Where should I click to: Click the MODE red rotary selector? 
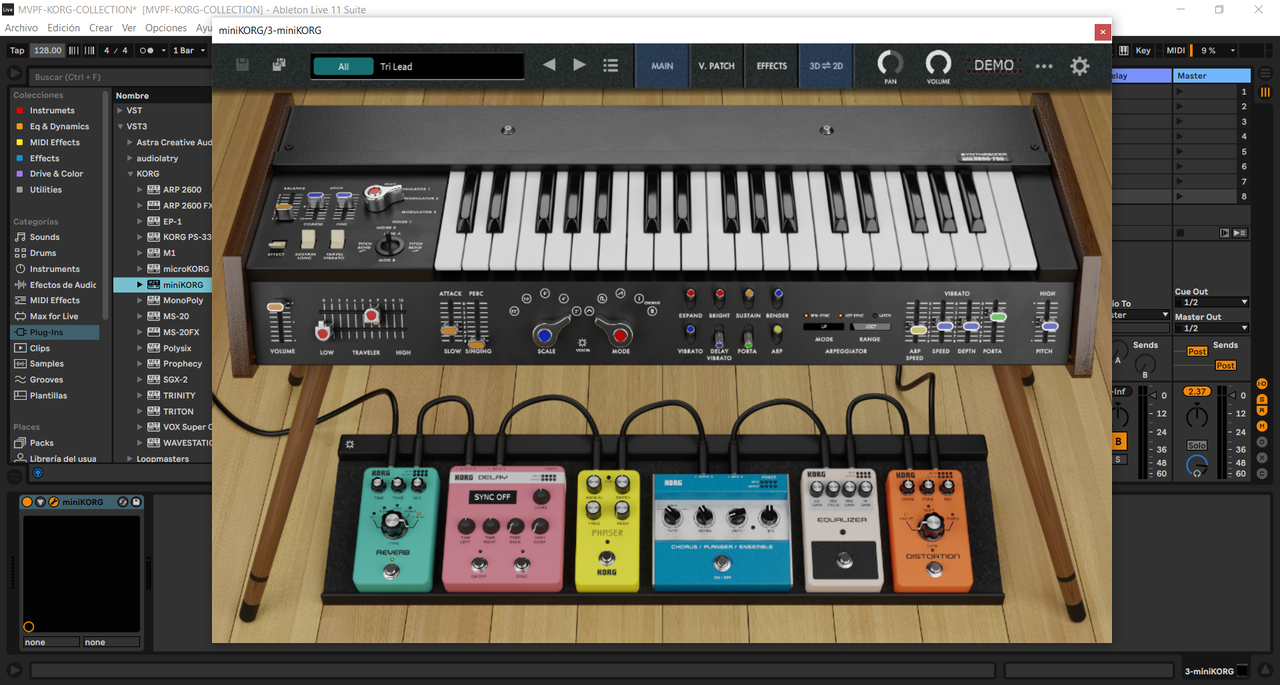[x=621, y=333]
